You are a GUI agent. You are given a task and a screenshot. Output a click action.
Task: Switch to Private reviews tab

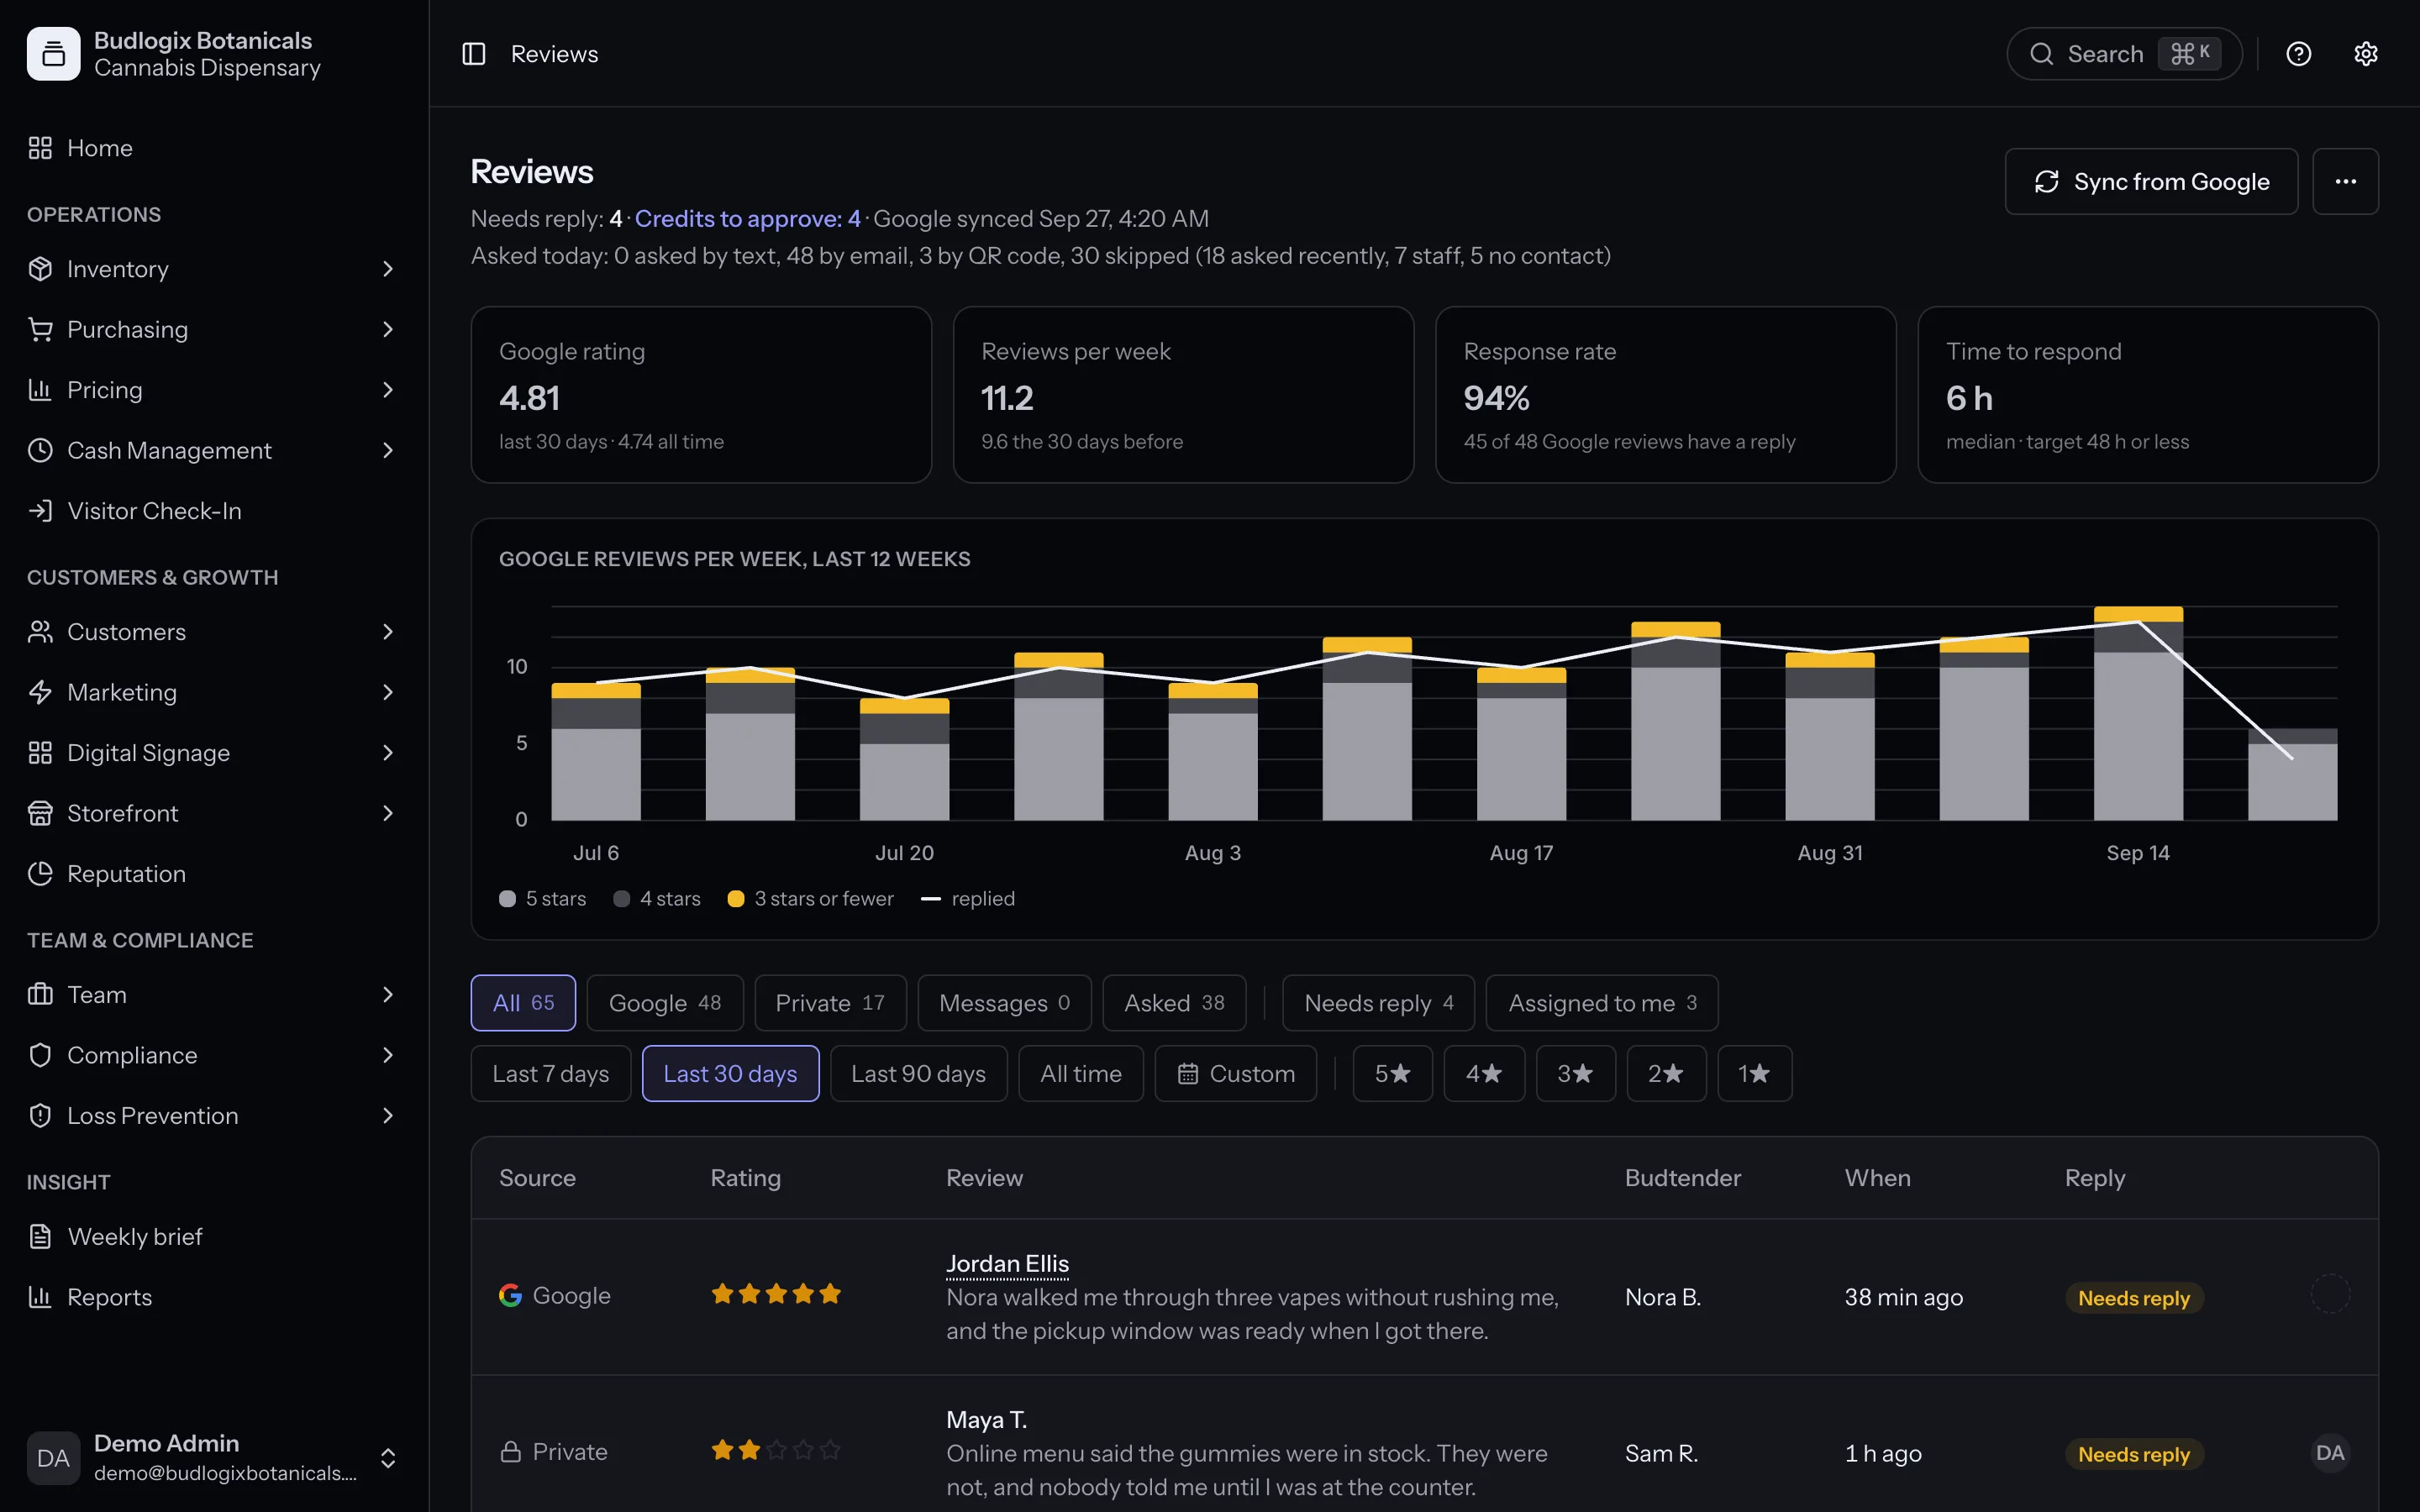(x=830, y=1003)
